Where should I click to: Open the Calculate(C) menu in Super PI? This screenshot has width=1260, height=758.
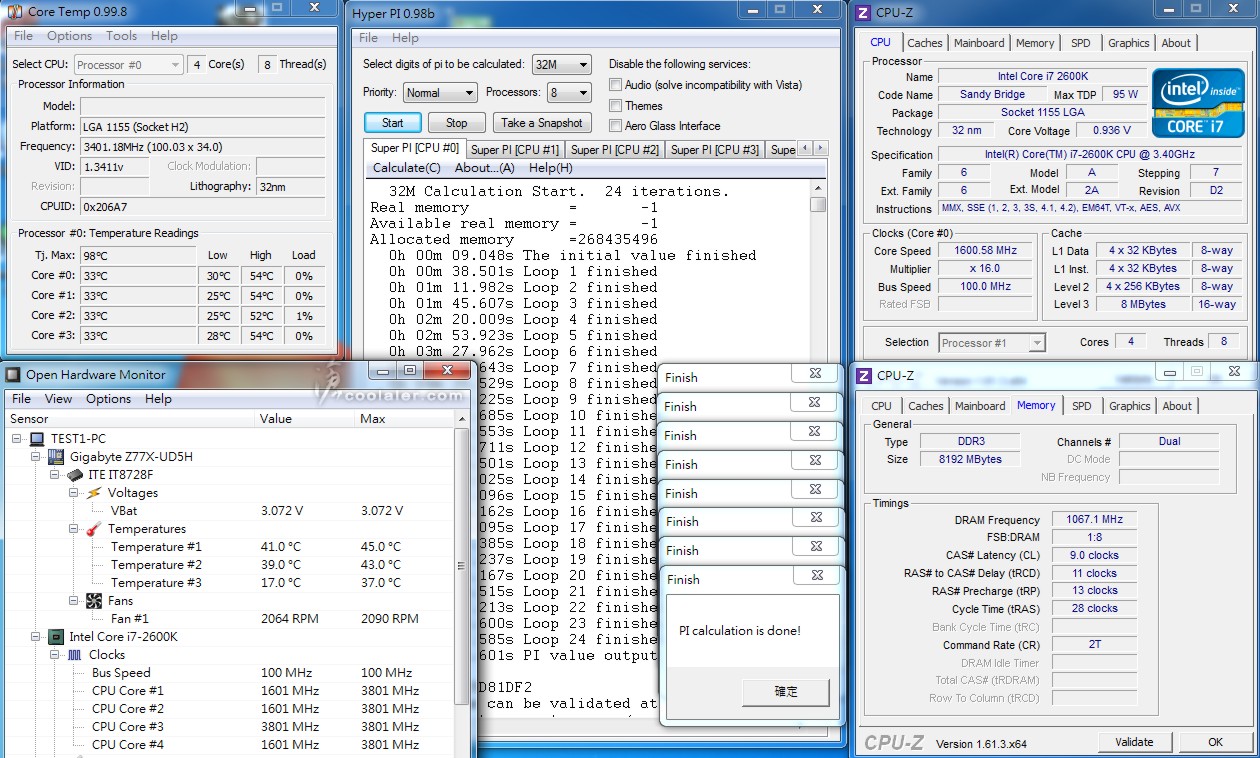click(406, 168)
